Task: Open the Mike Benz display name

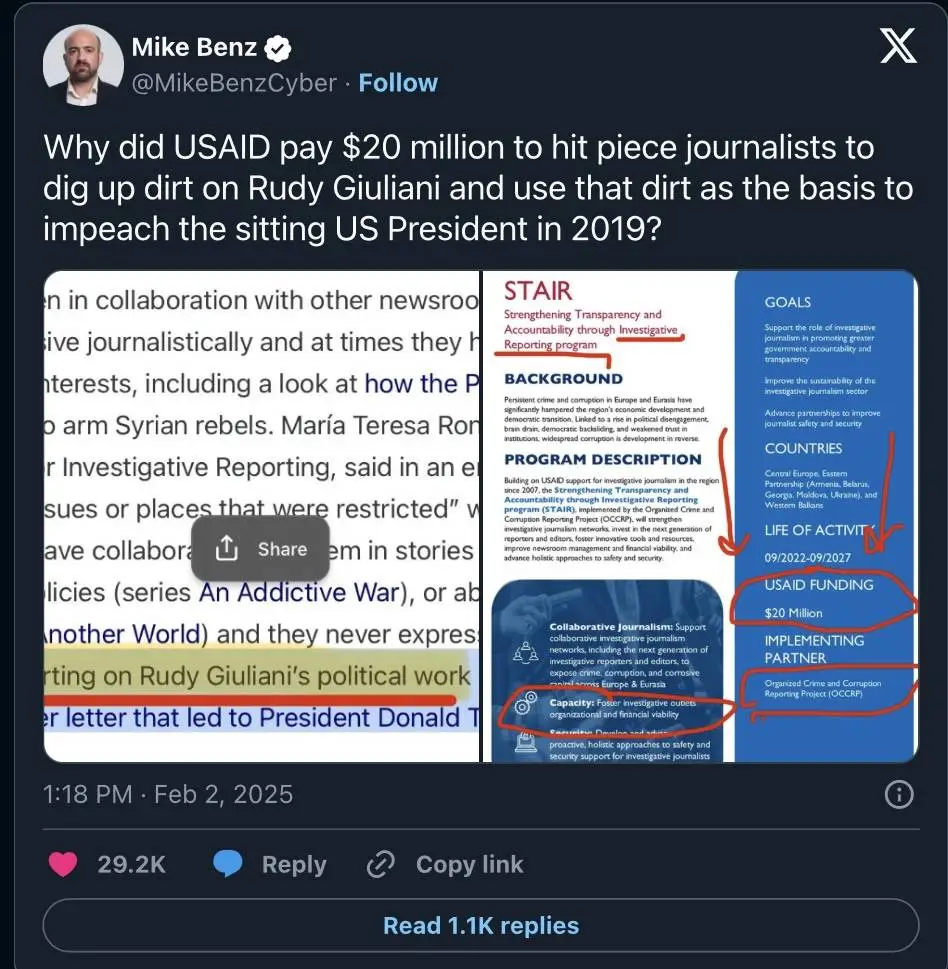Action: [194, 47]
